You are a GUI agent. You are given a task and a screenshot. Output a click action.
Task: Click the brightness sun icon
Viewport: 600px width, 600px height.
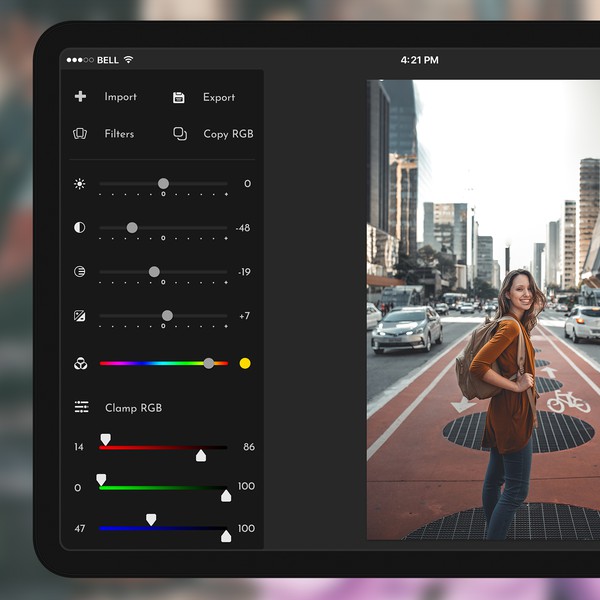tap(80, 184)
